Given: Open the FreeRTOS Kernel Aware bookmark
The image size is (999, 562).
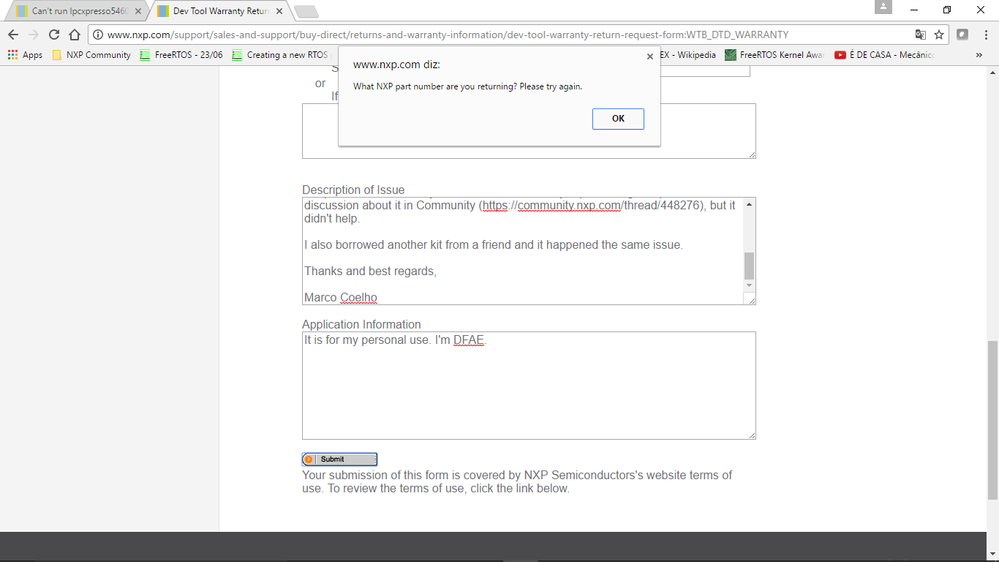Looking at the screenshot, I should (x=775, y=55).
